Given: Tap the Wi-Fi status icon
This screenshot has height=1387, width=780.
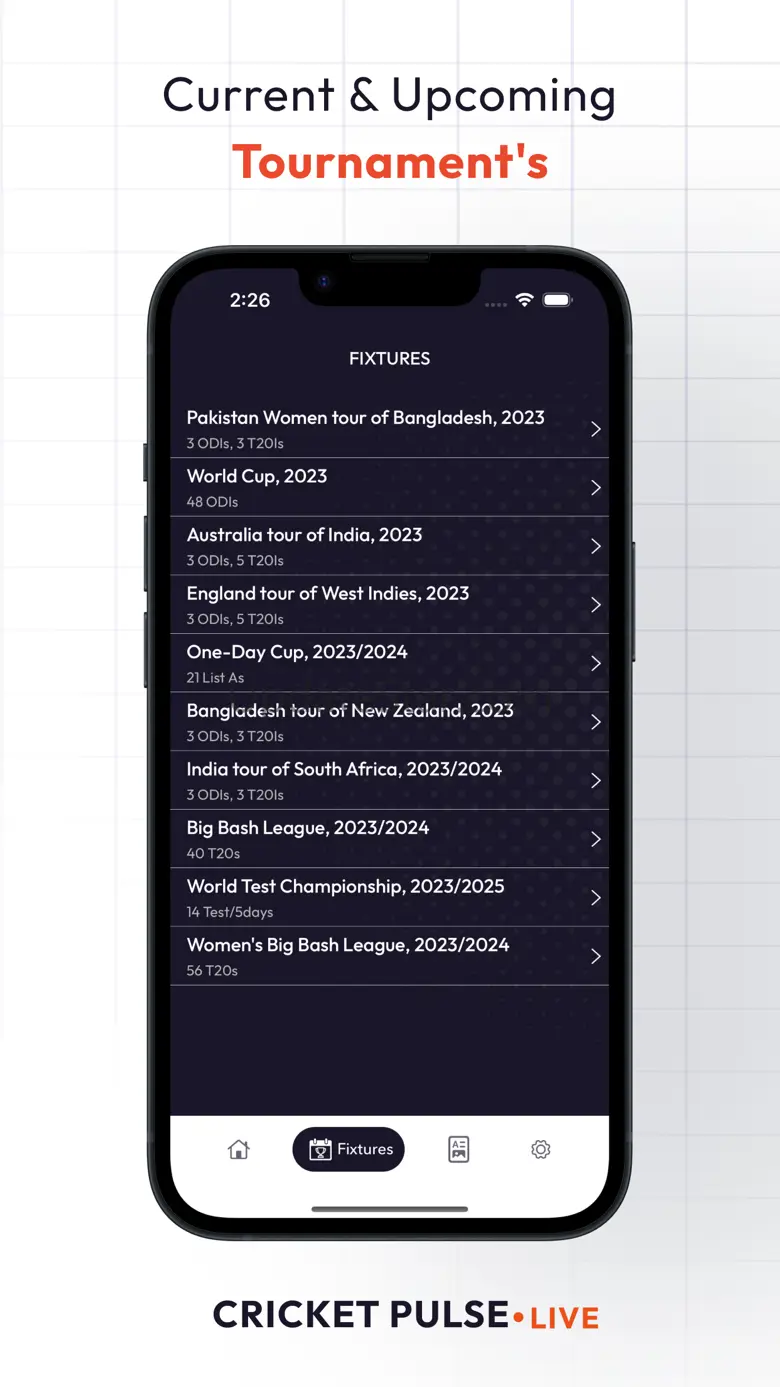Looking at the screenshot, I should (524, 300).
